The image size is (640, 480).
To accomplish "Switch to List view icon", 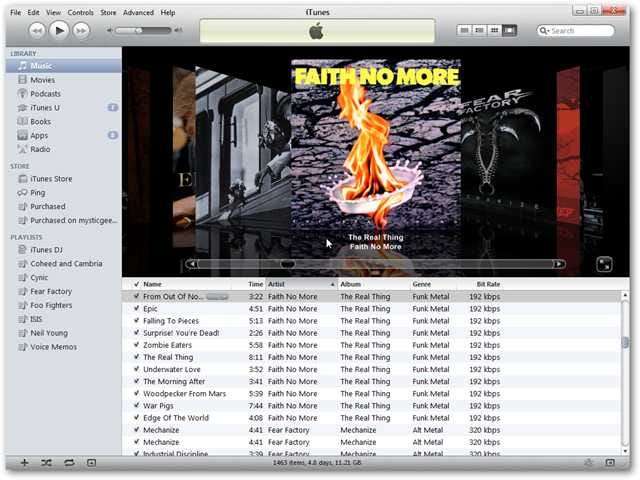I will 464,30.
